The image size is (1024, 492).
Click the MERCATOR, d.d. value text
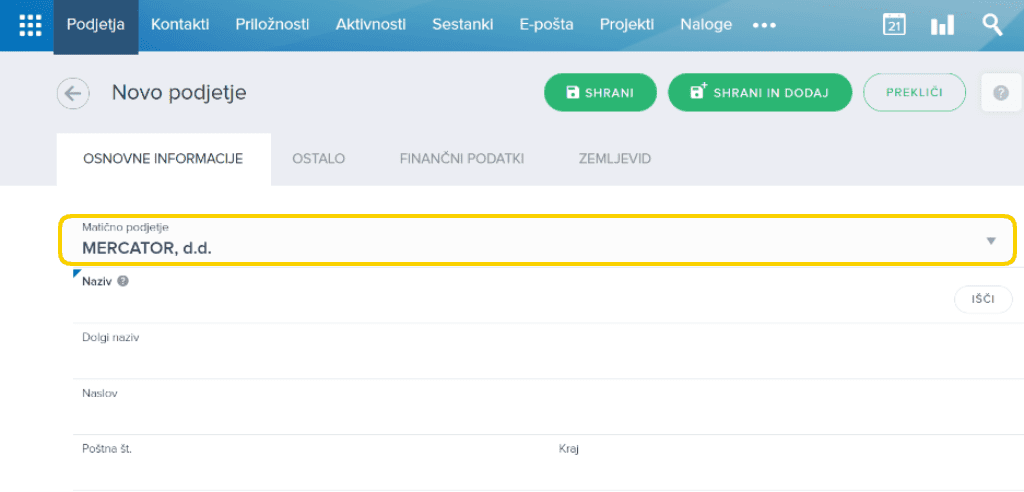pos(147,248)
